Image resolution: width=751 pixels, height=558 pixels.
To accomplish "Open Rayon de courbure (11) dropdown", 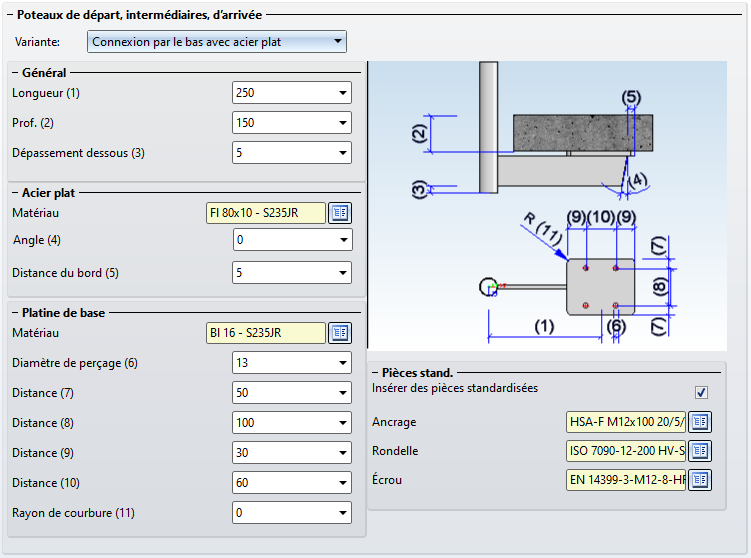I will [x=343, y=513].
